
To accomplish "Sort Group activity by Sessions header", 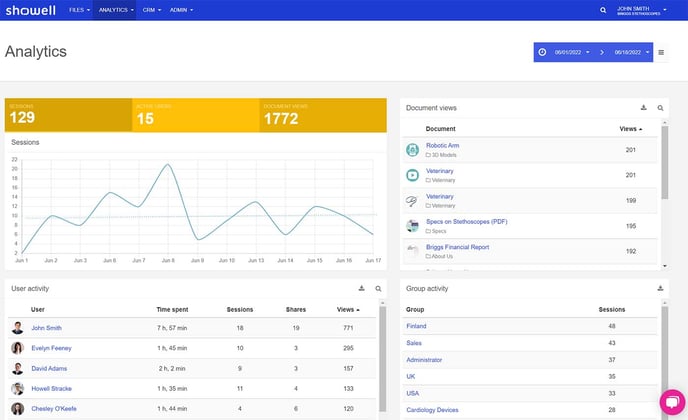I will point(612,309).
